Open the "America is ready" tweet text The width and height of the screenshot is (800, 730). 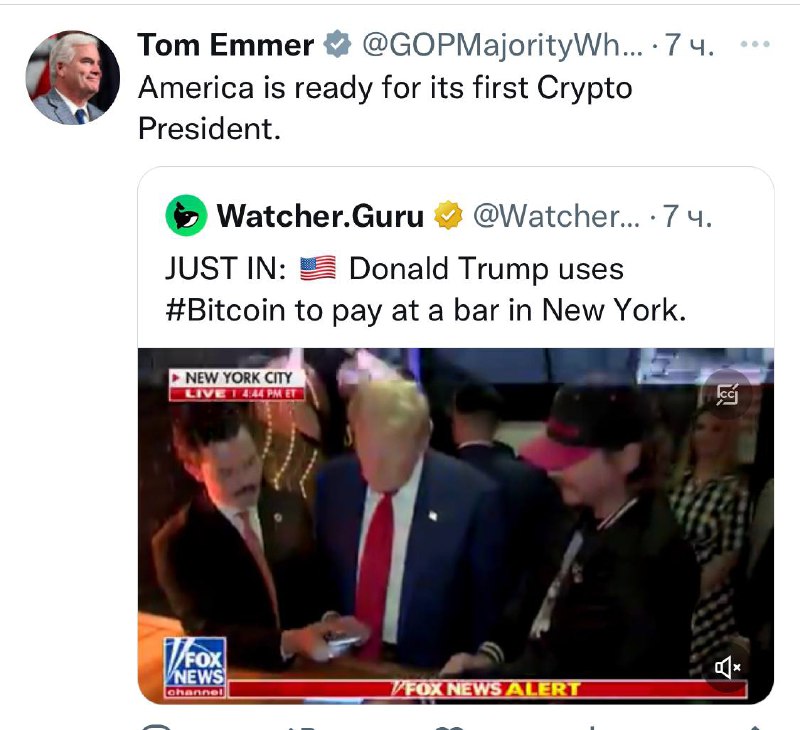[x=385, y=108]
